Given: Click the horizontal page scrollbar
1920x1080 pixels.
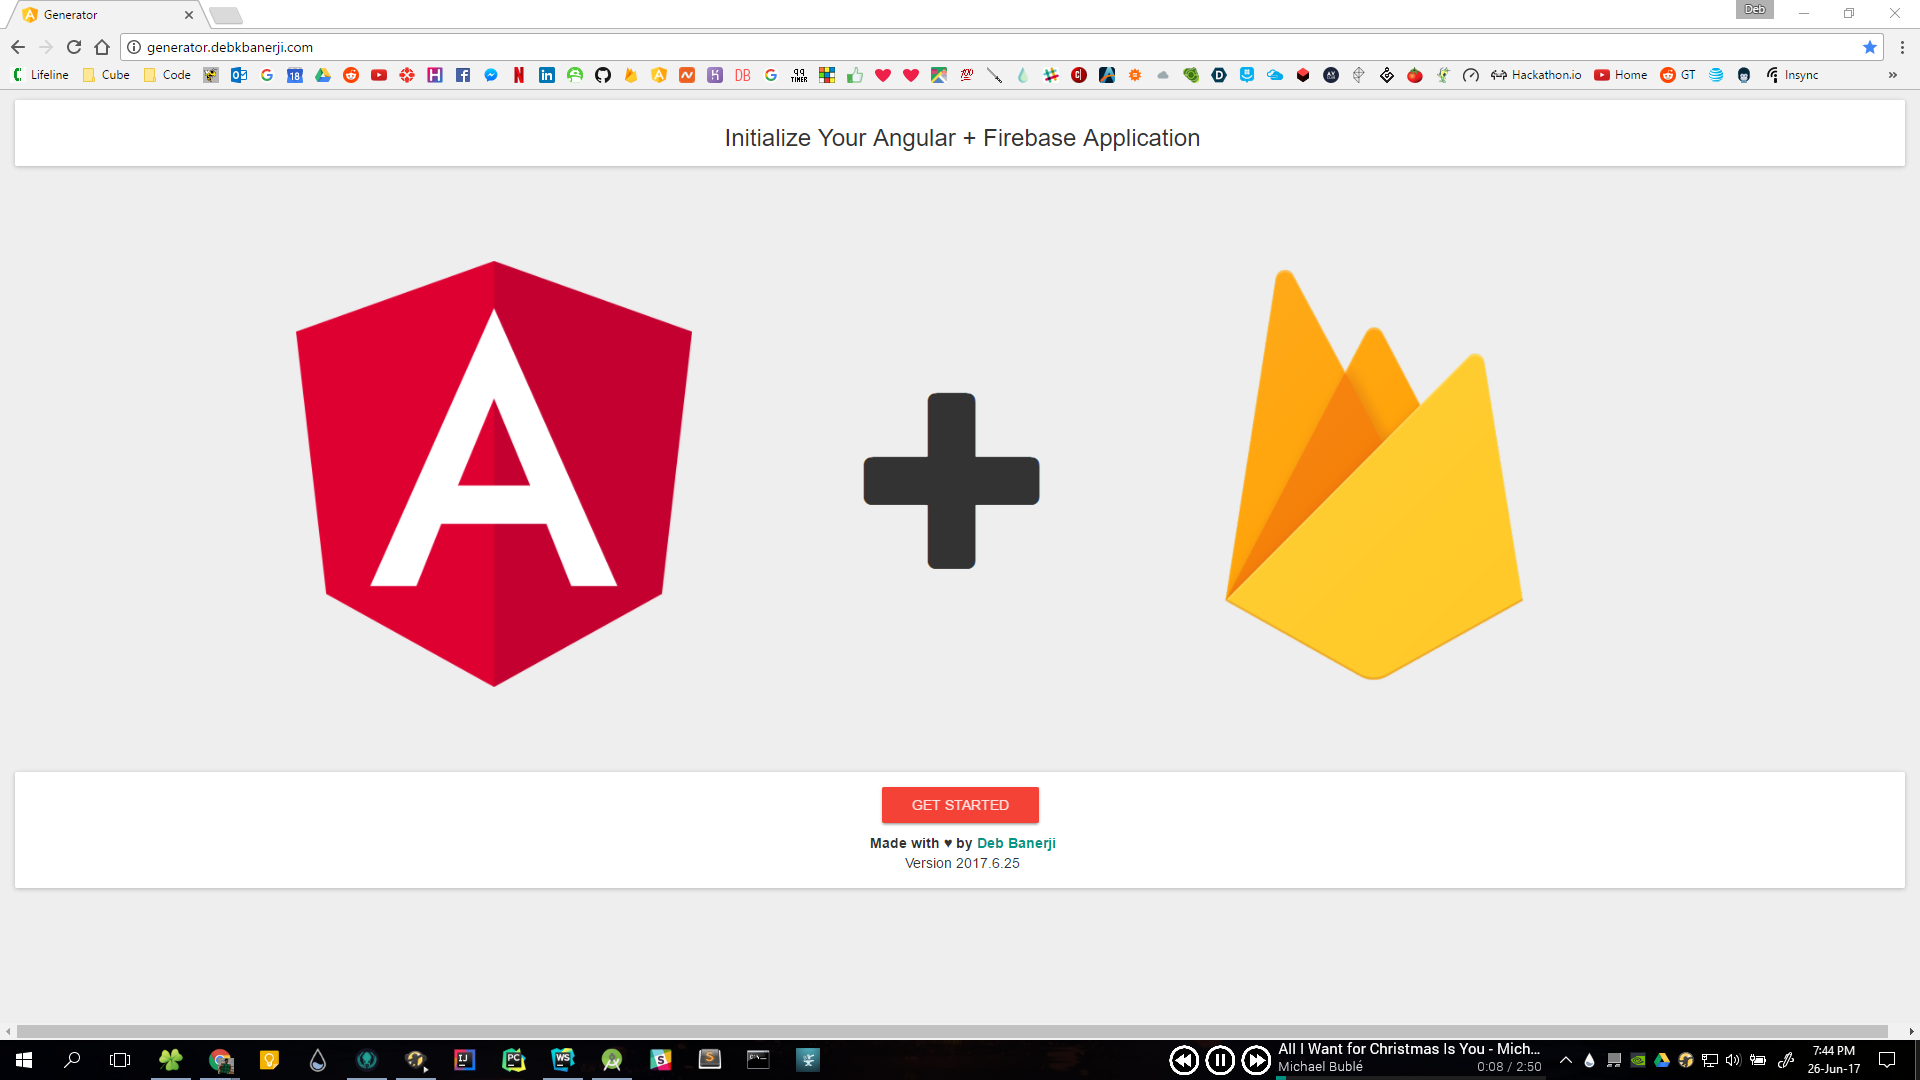Looking at the screenshot, I should click(950, 1031).
